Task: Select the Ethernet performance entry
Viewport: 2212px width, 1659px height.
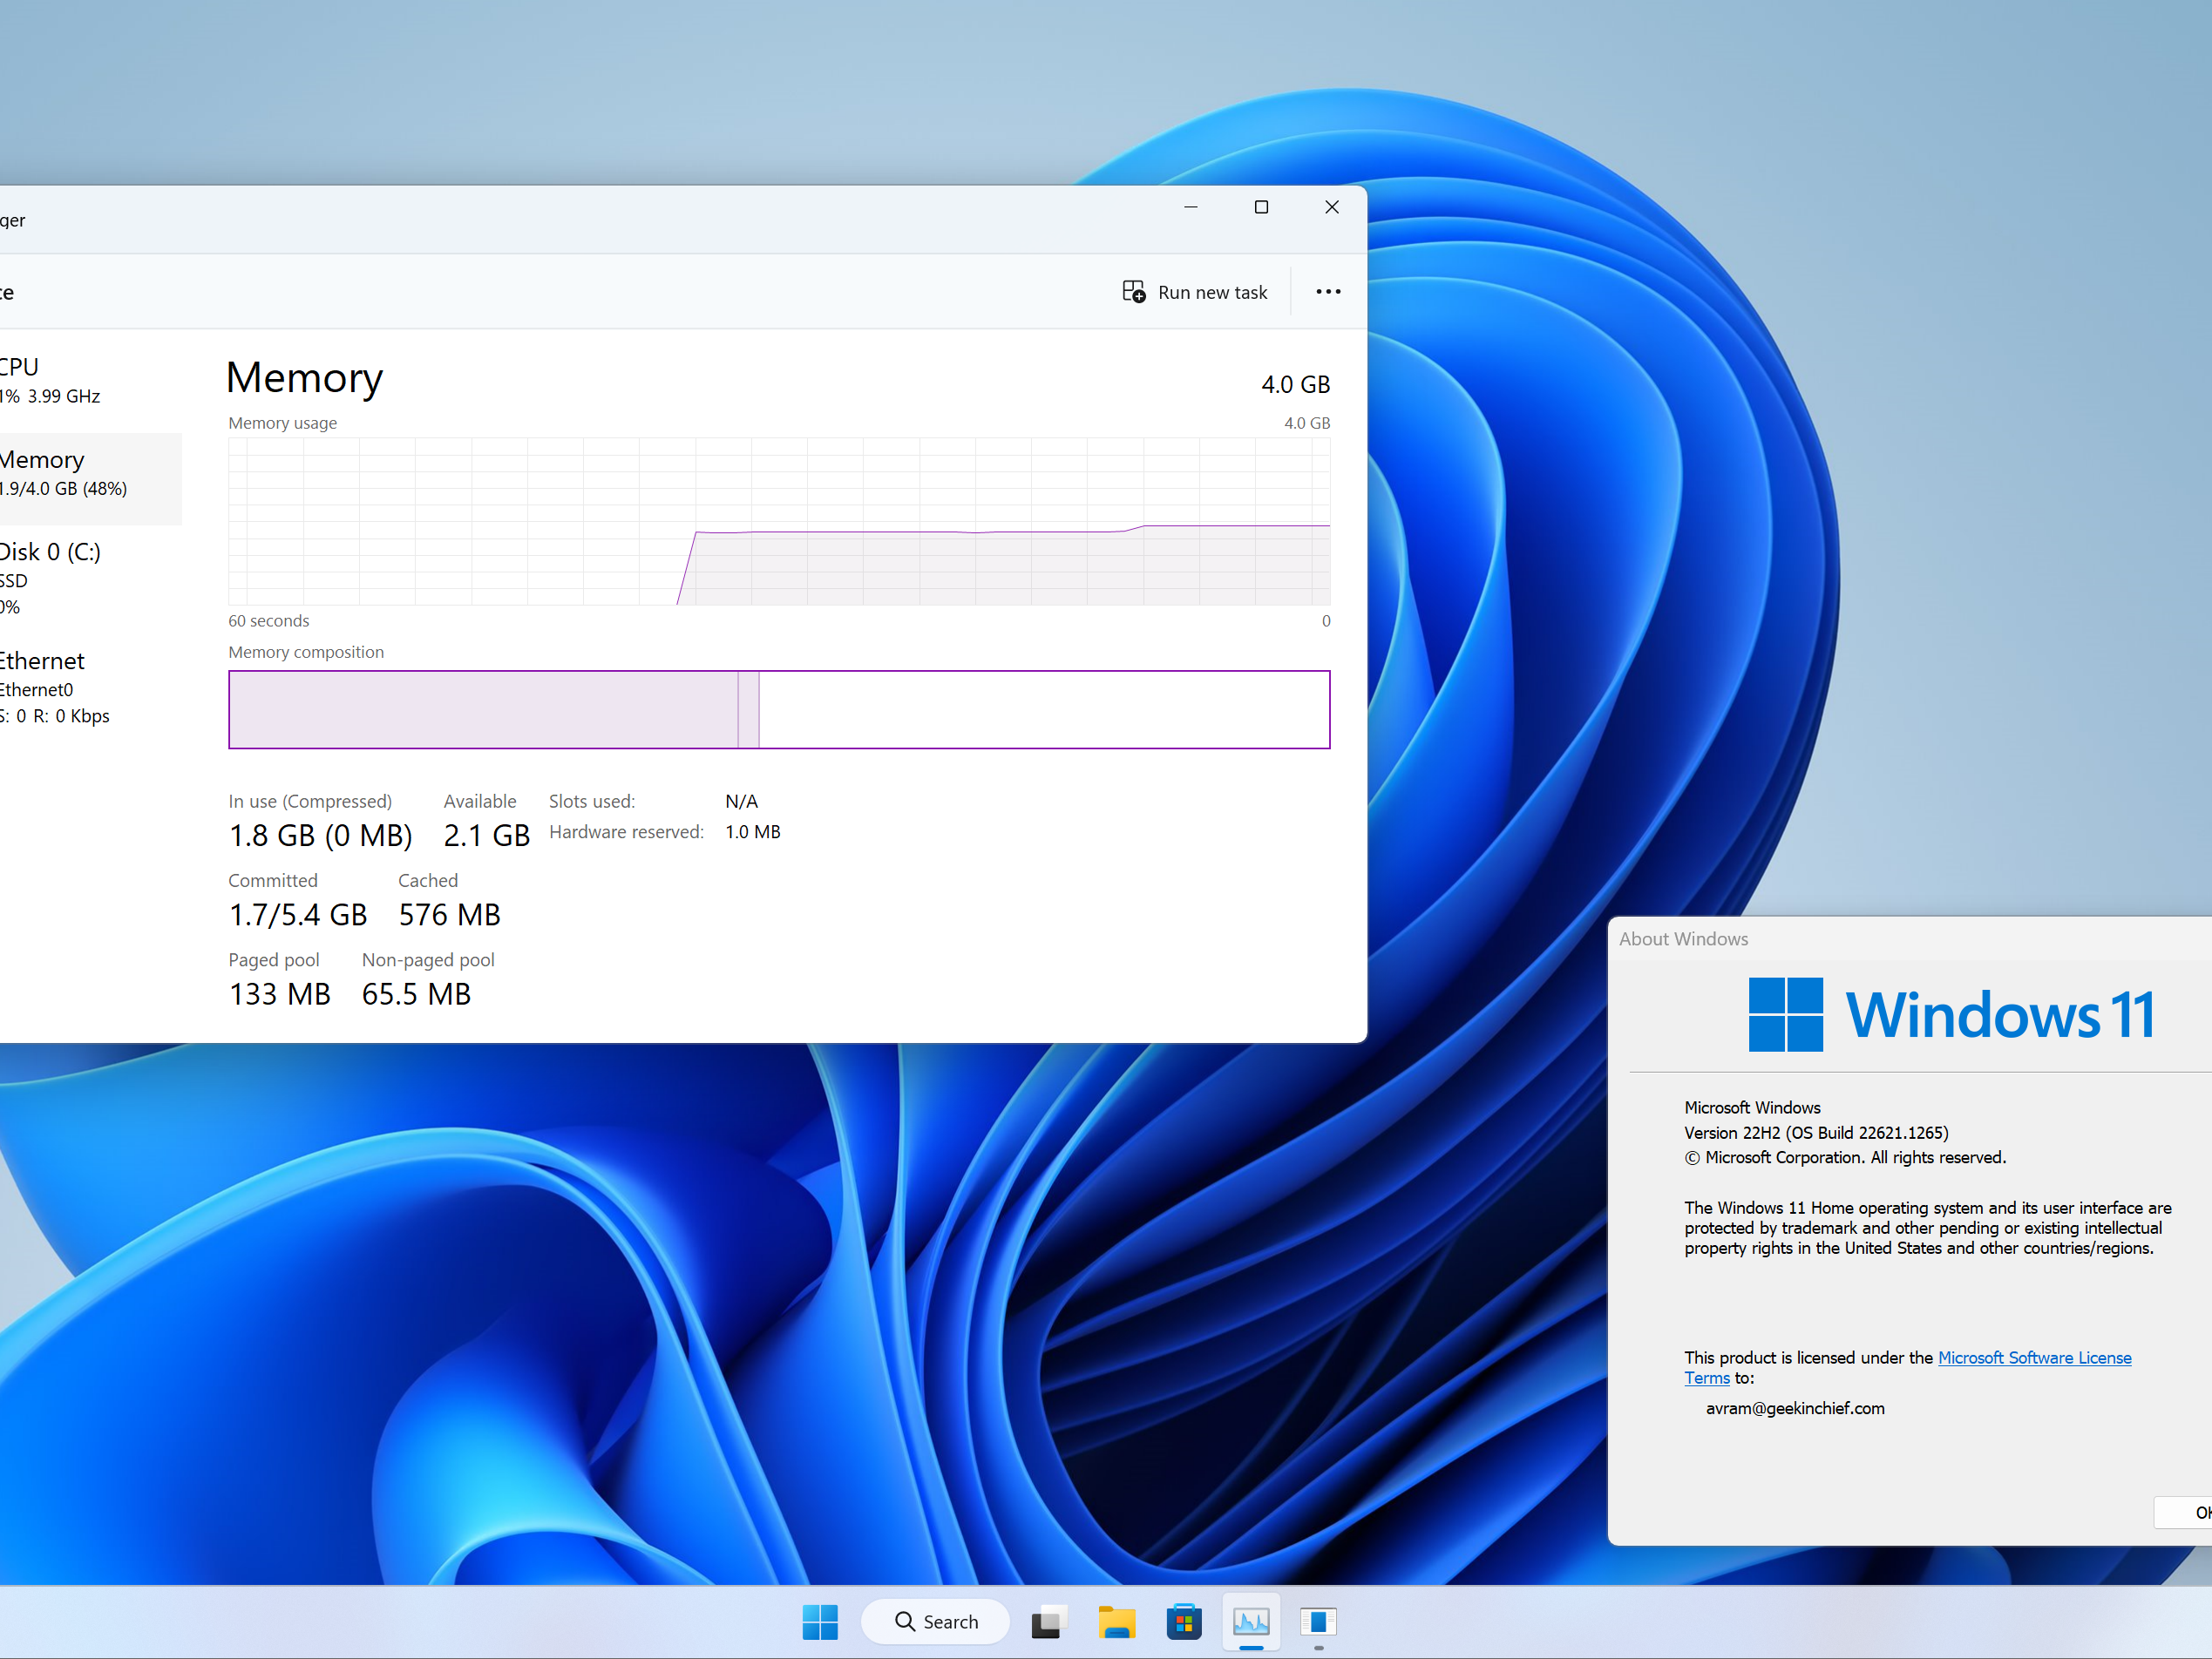Action: point(55,686)
